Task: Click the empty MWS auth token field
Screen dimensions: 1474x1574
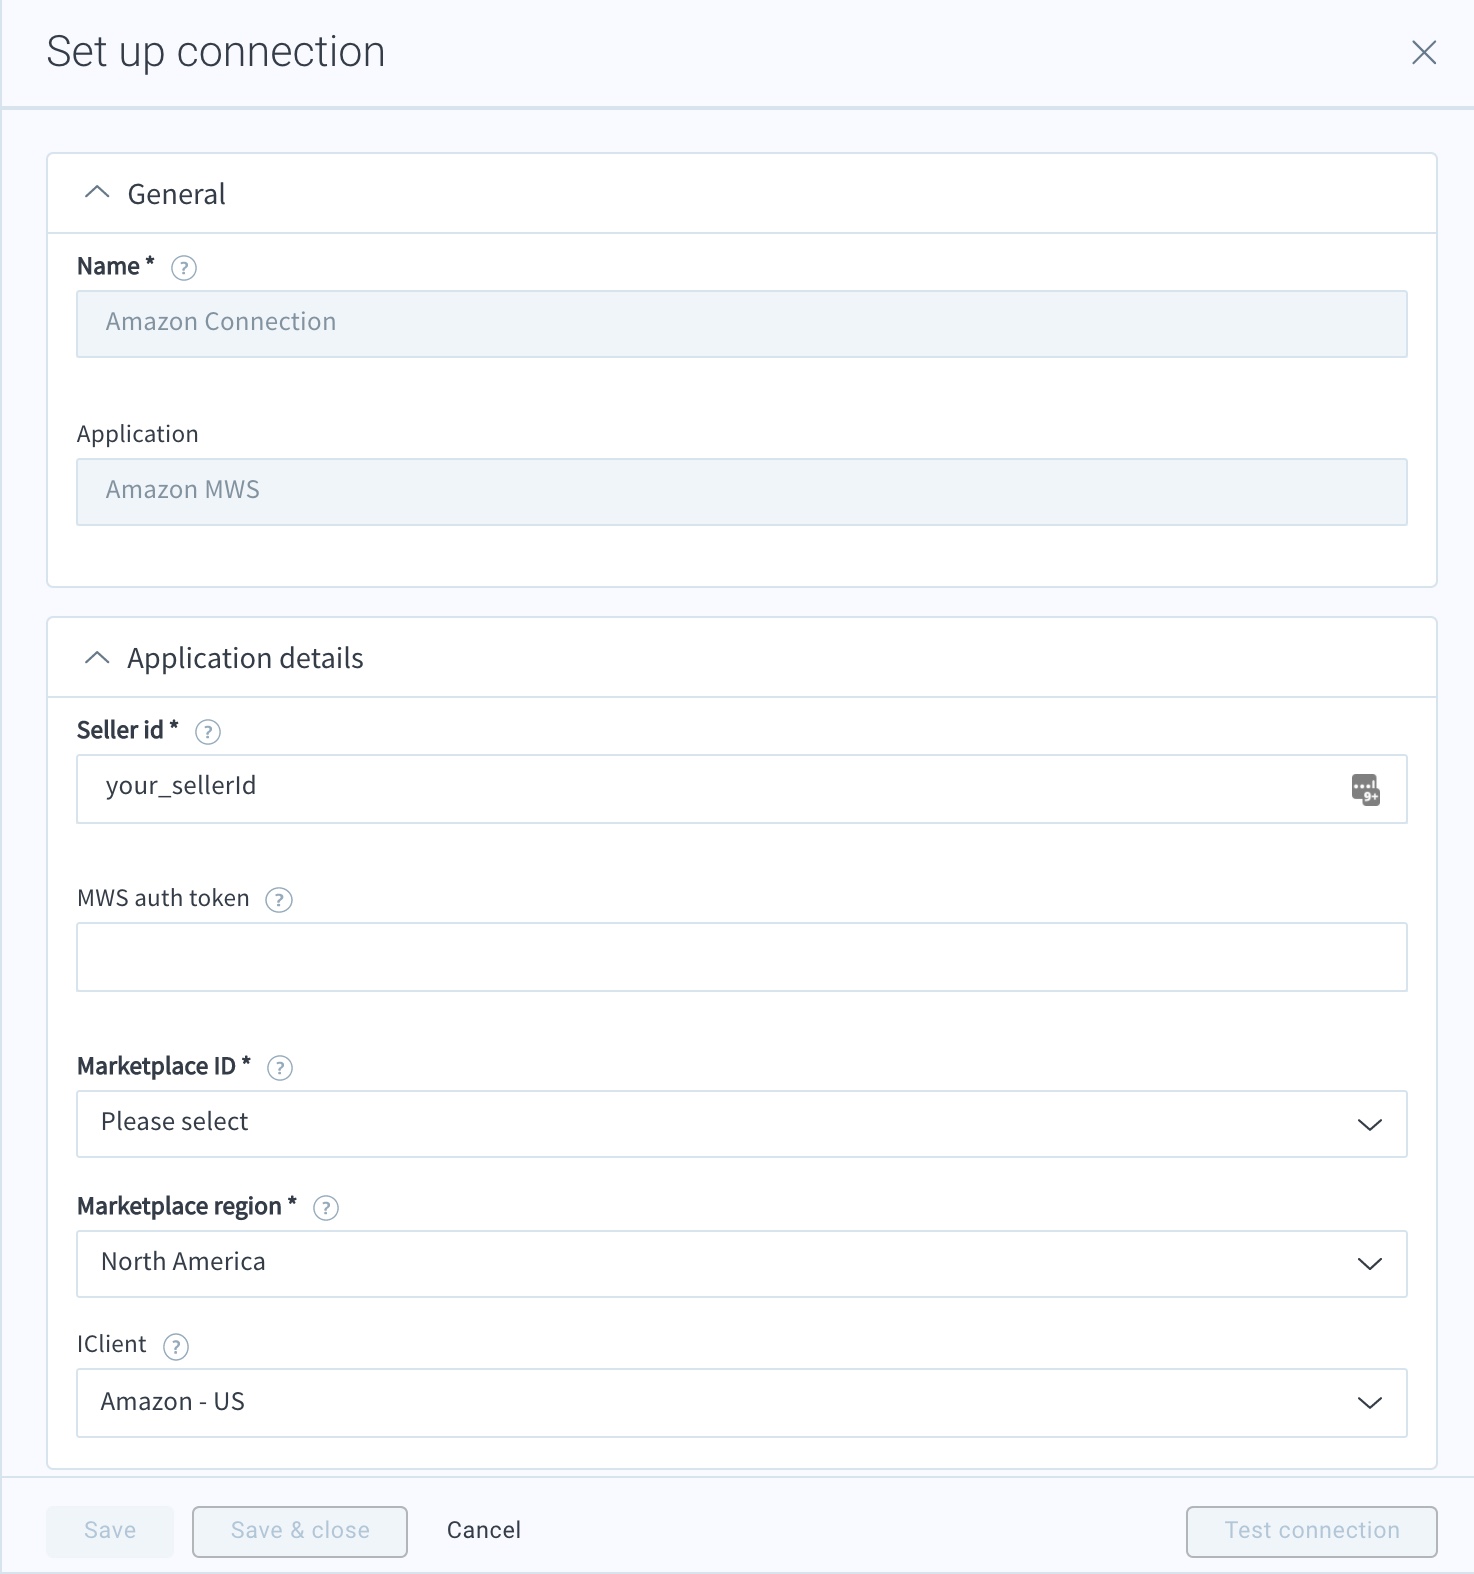Action: point(600,957)
